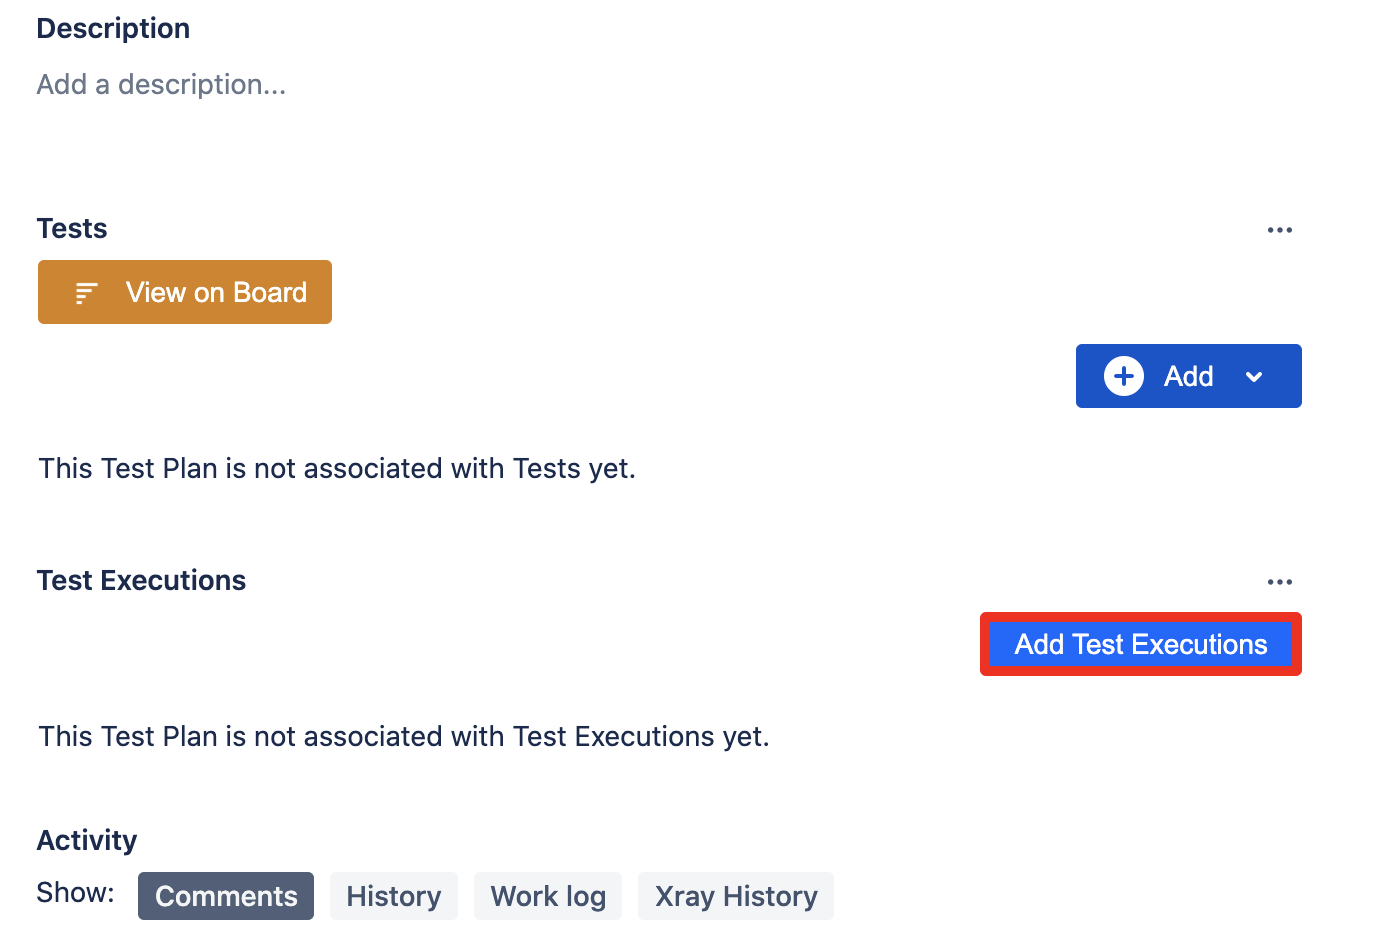Viewport: 1382px width, 934px height.
Task: Expand options via the Tests three-dot control
Action: pos(1280,229)
